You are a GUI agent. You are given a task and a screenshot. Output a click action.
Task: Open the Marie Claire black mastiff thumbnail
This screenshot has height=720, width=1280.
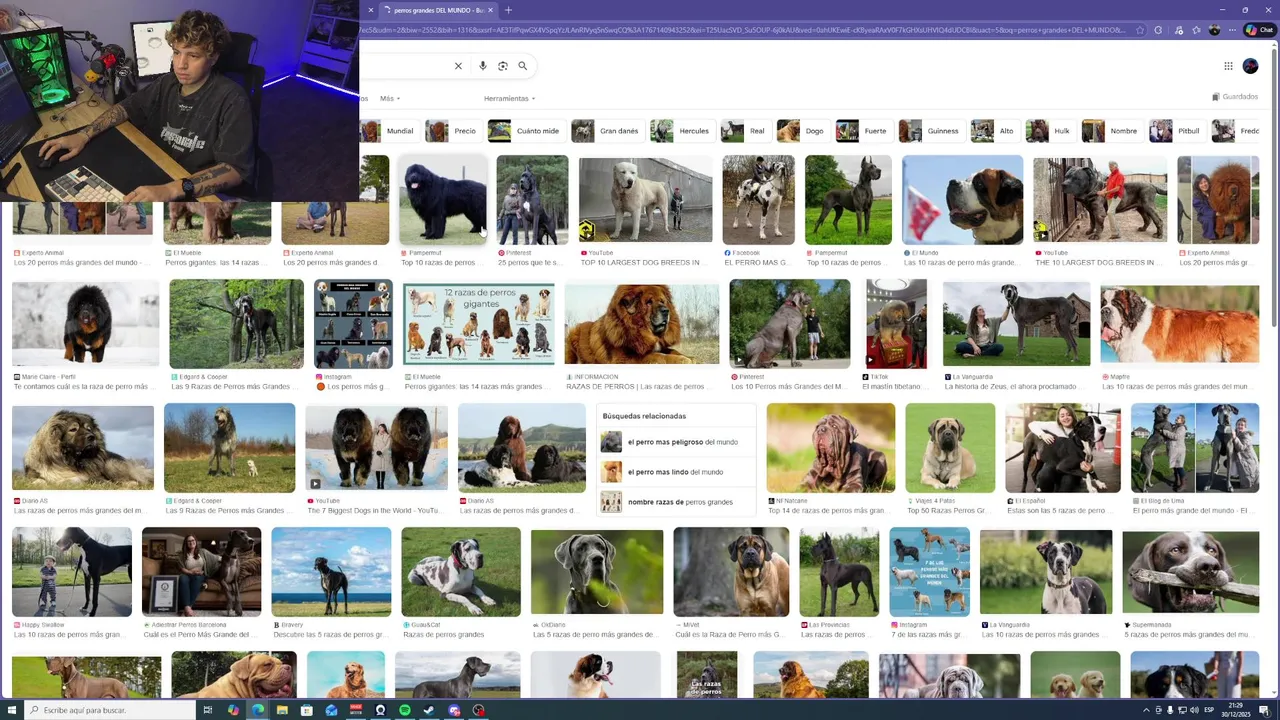pyautogui.click(x=85, y=324)
